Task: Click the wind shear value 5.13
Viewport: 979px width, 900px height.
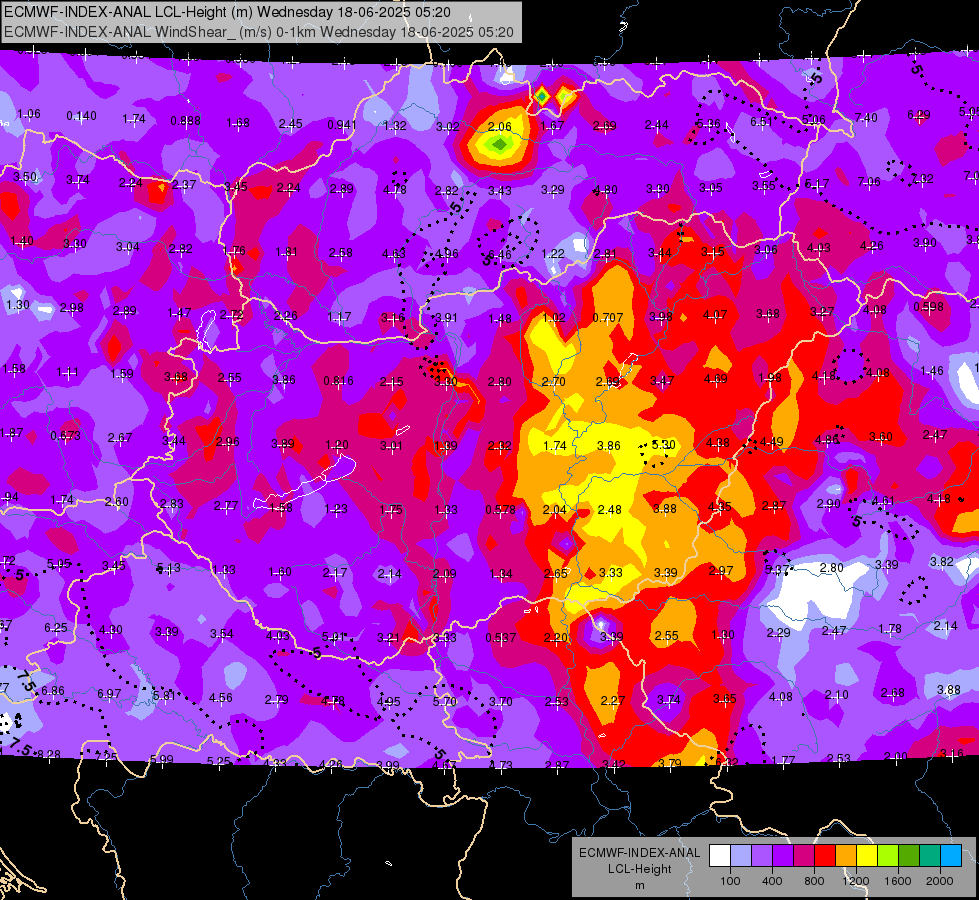Action: [169, 568]
